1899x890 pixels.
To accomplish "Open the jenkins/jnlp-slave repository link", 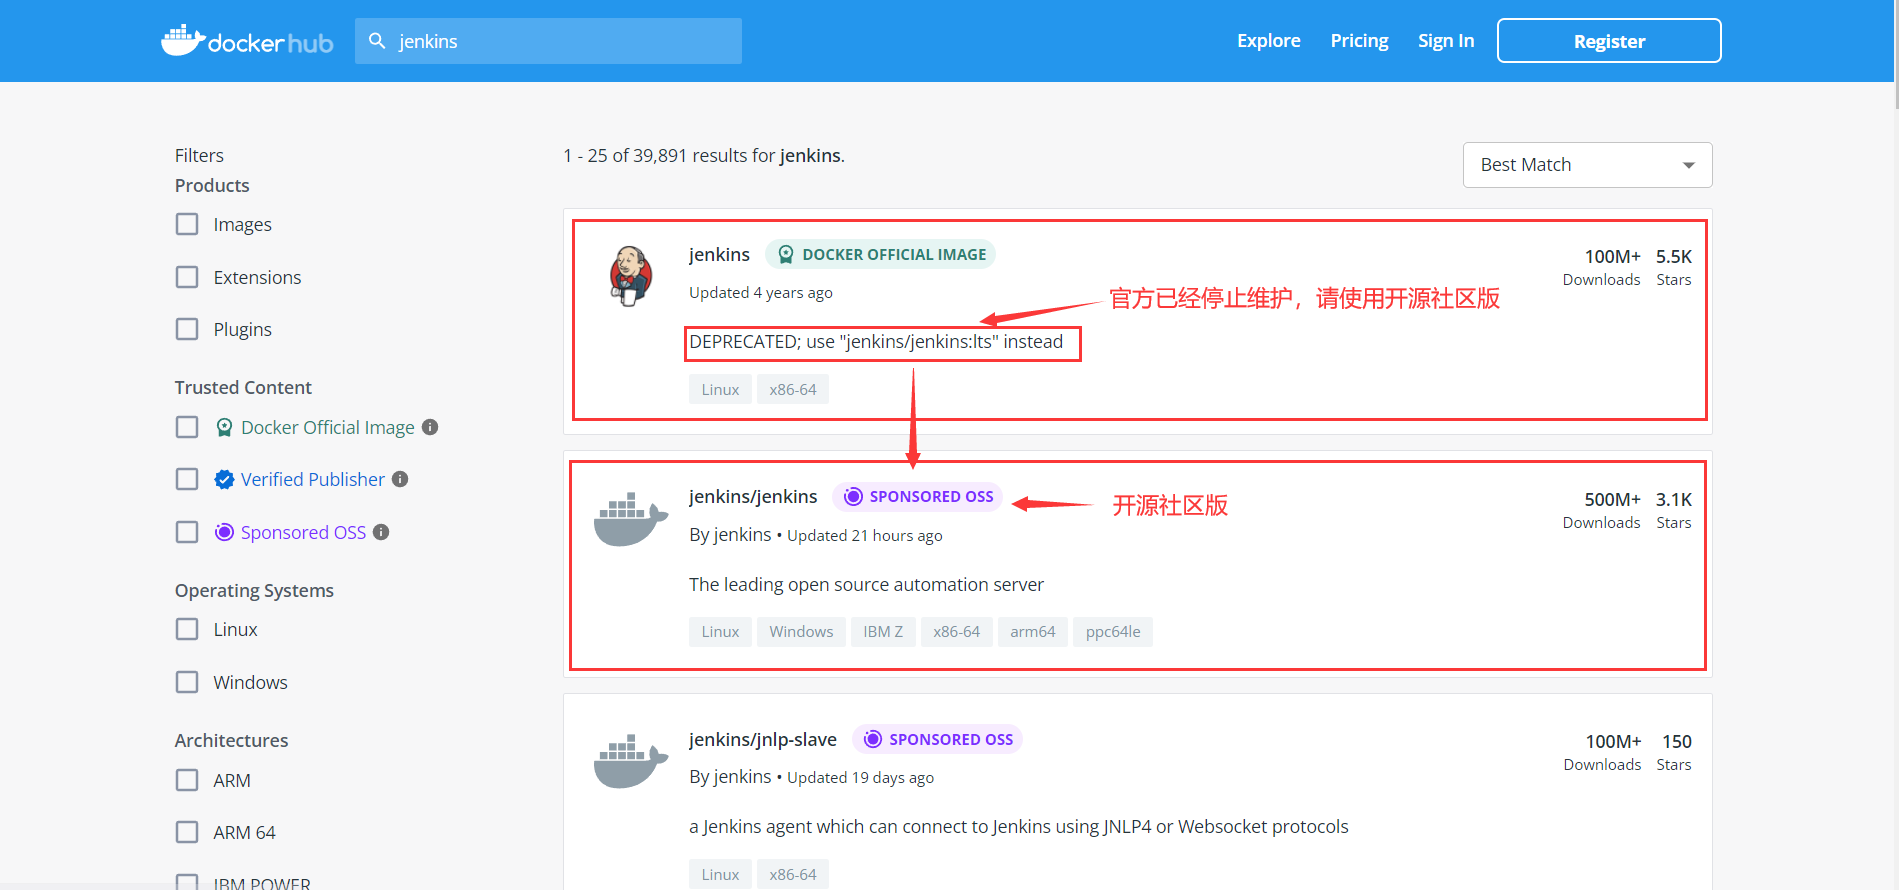I will click(762, 739).
